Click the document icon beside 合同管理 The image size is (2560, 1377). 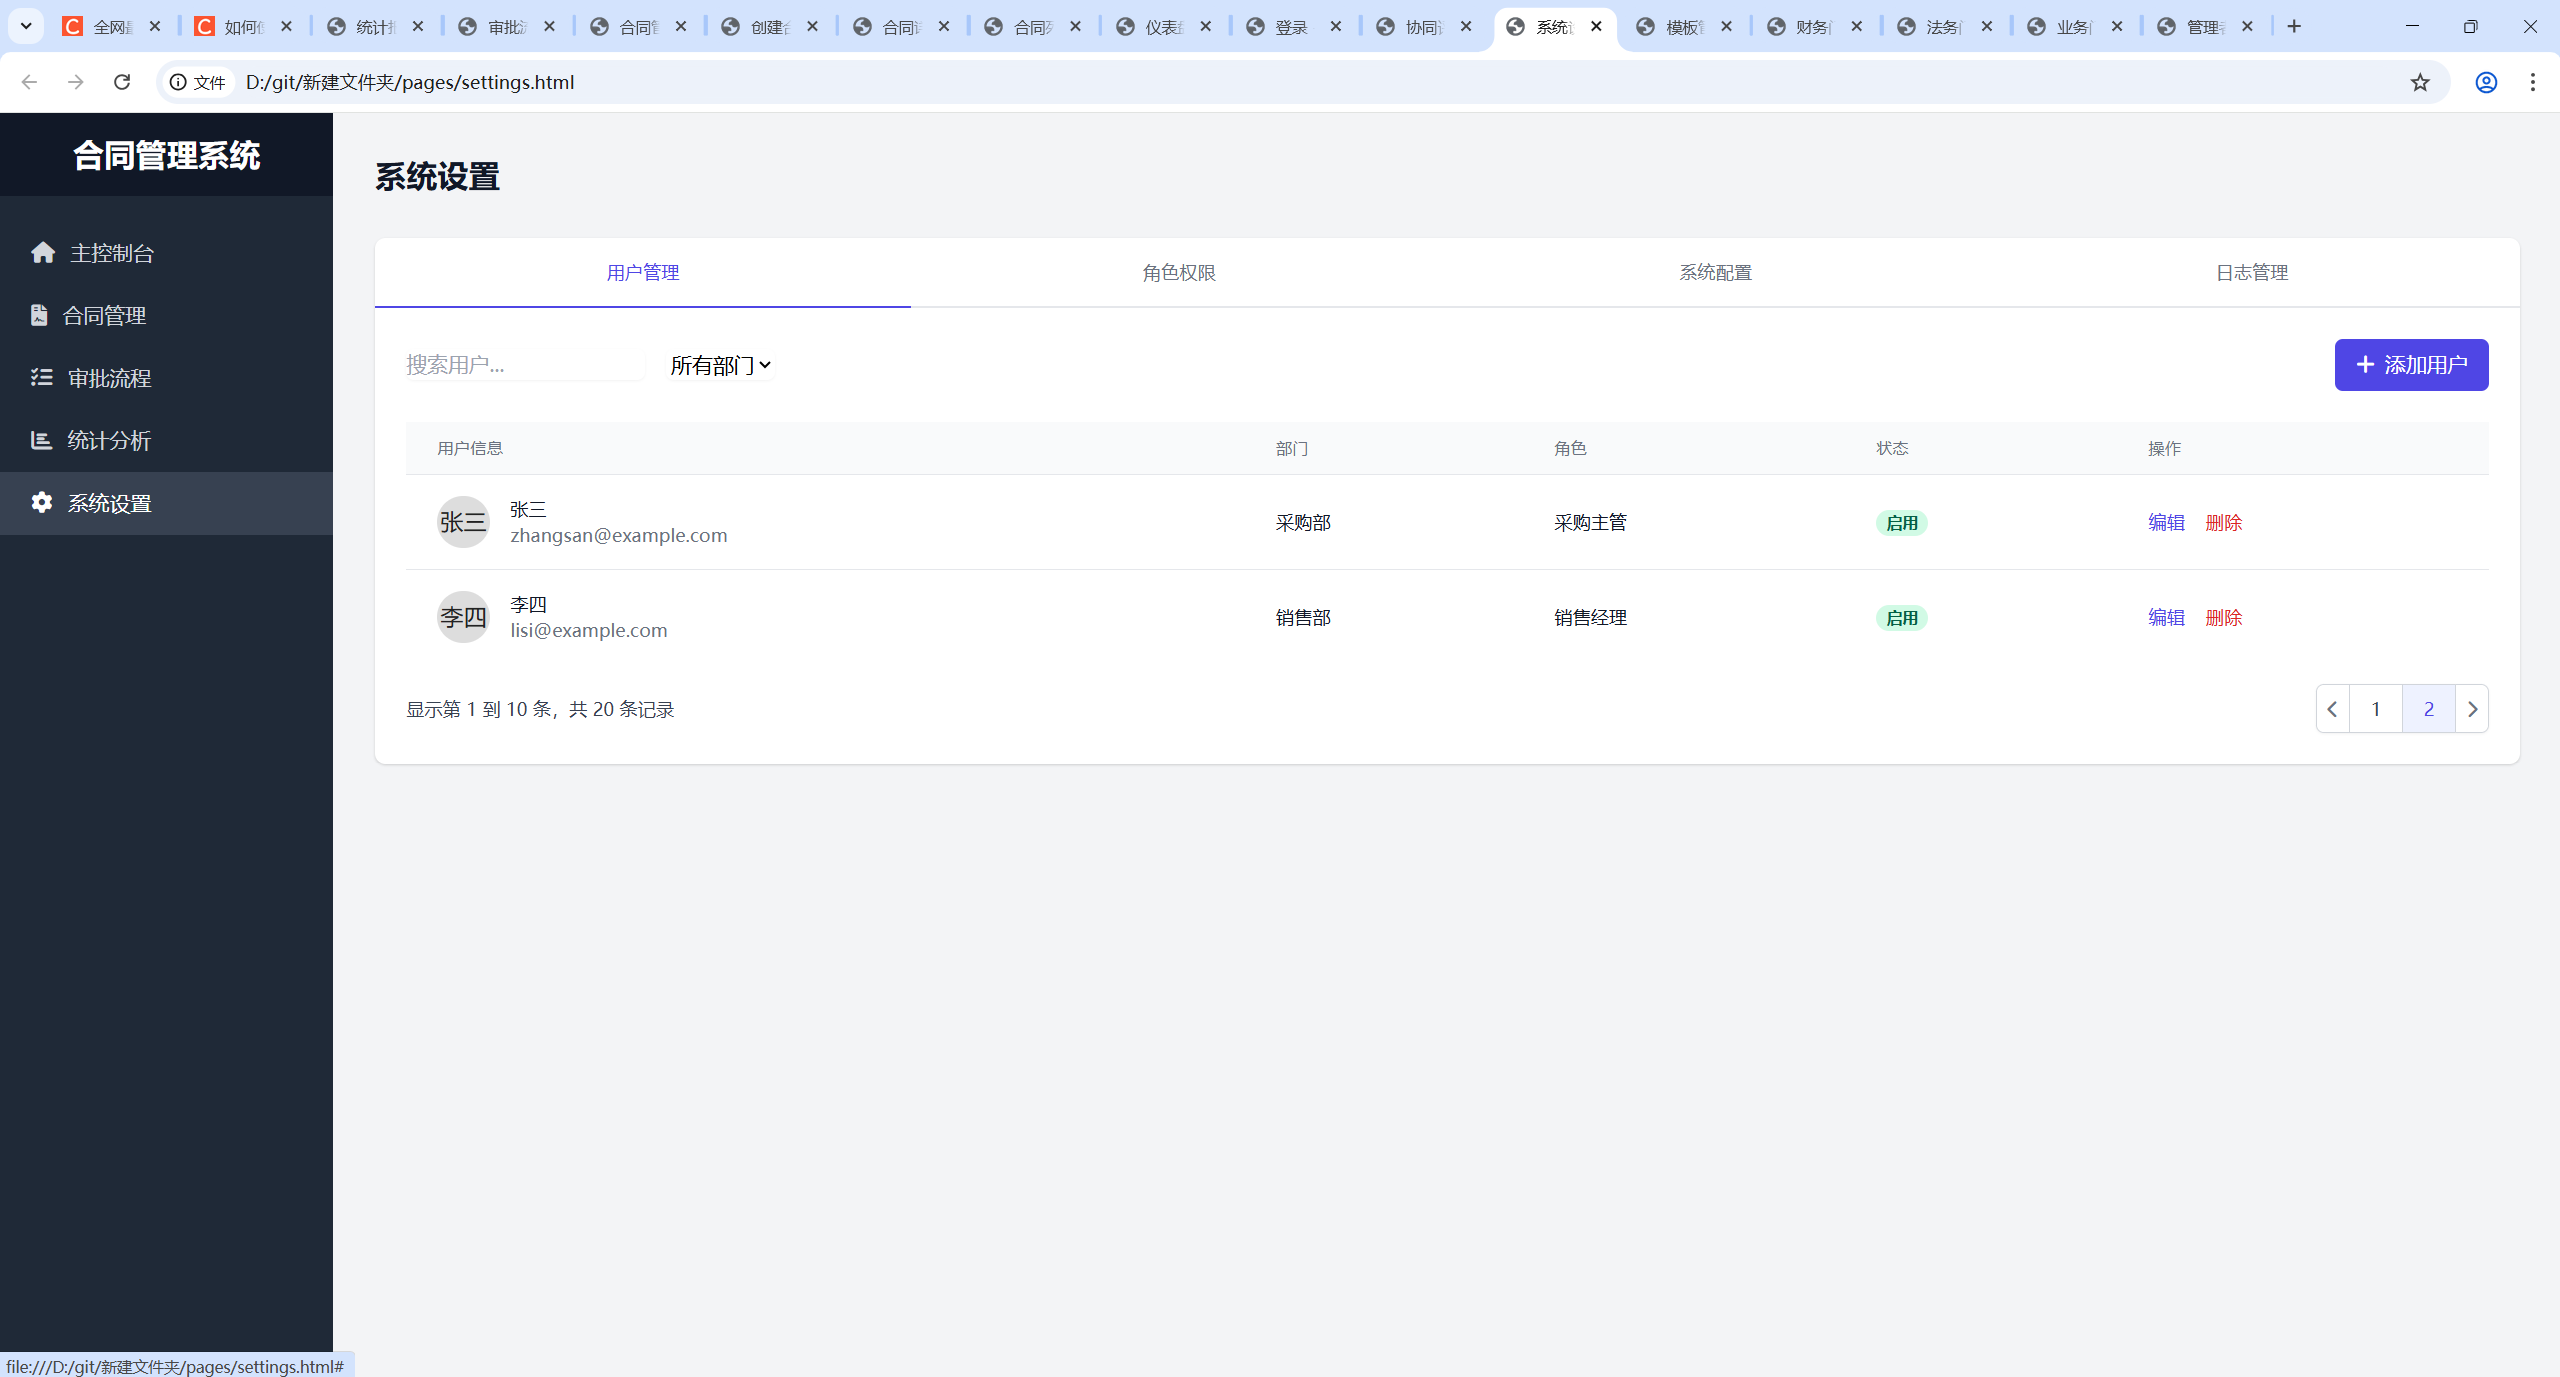pos(39,315)
